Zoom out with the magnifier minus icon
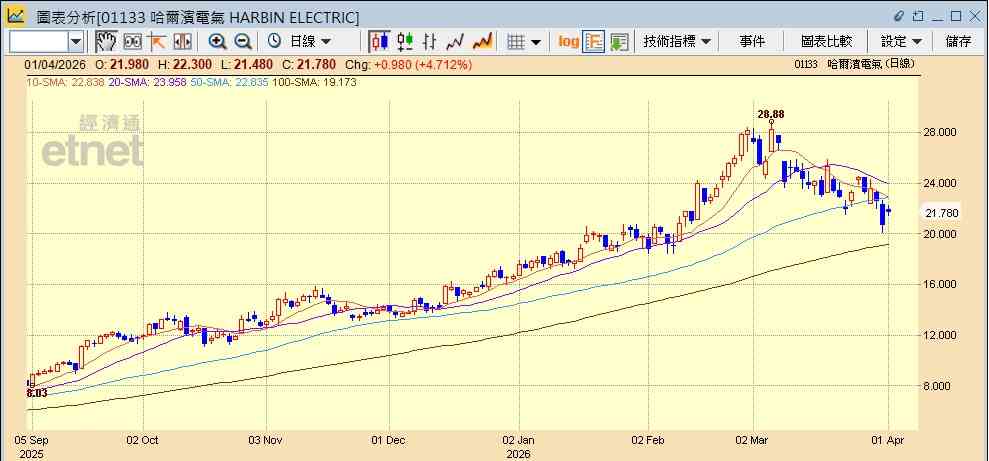 coord(243,42)
